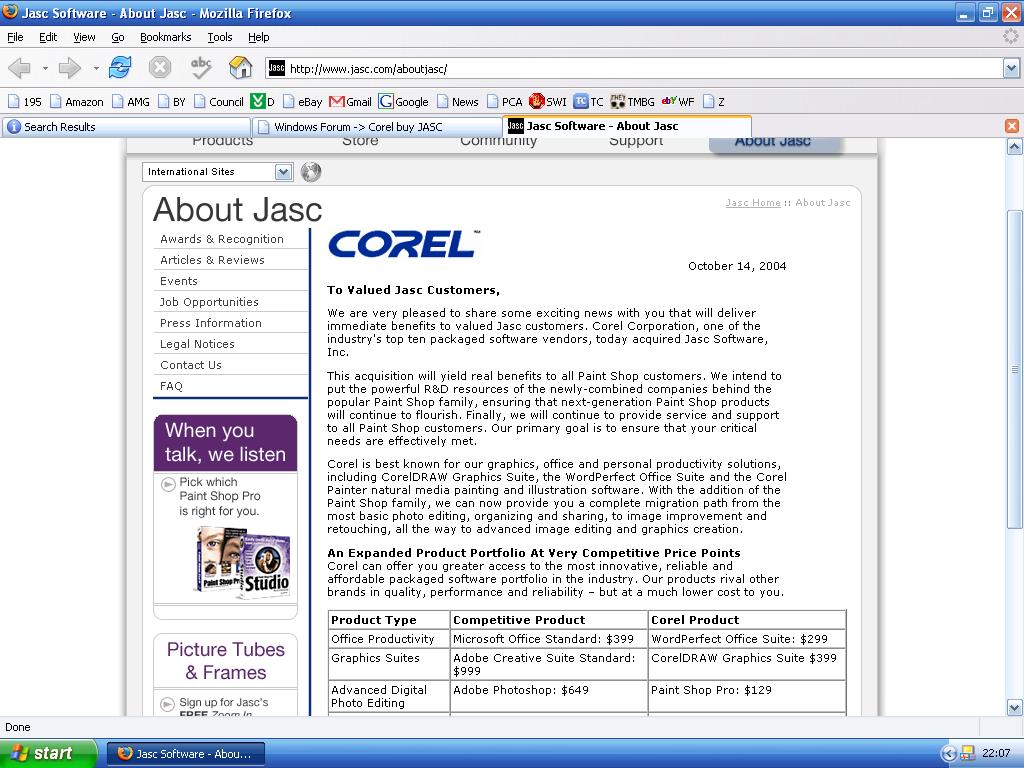The height and width of the screenshot is (768, 1024).
Task: Click the vertical scrollbar thumb
Action: tap(1014, 369)
